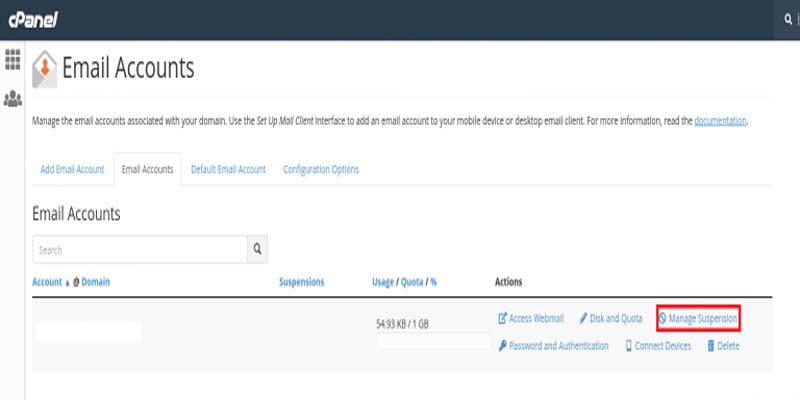Go to Configuration Options tab

[x=320, y=169]
